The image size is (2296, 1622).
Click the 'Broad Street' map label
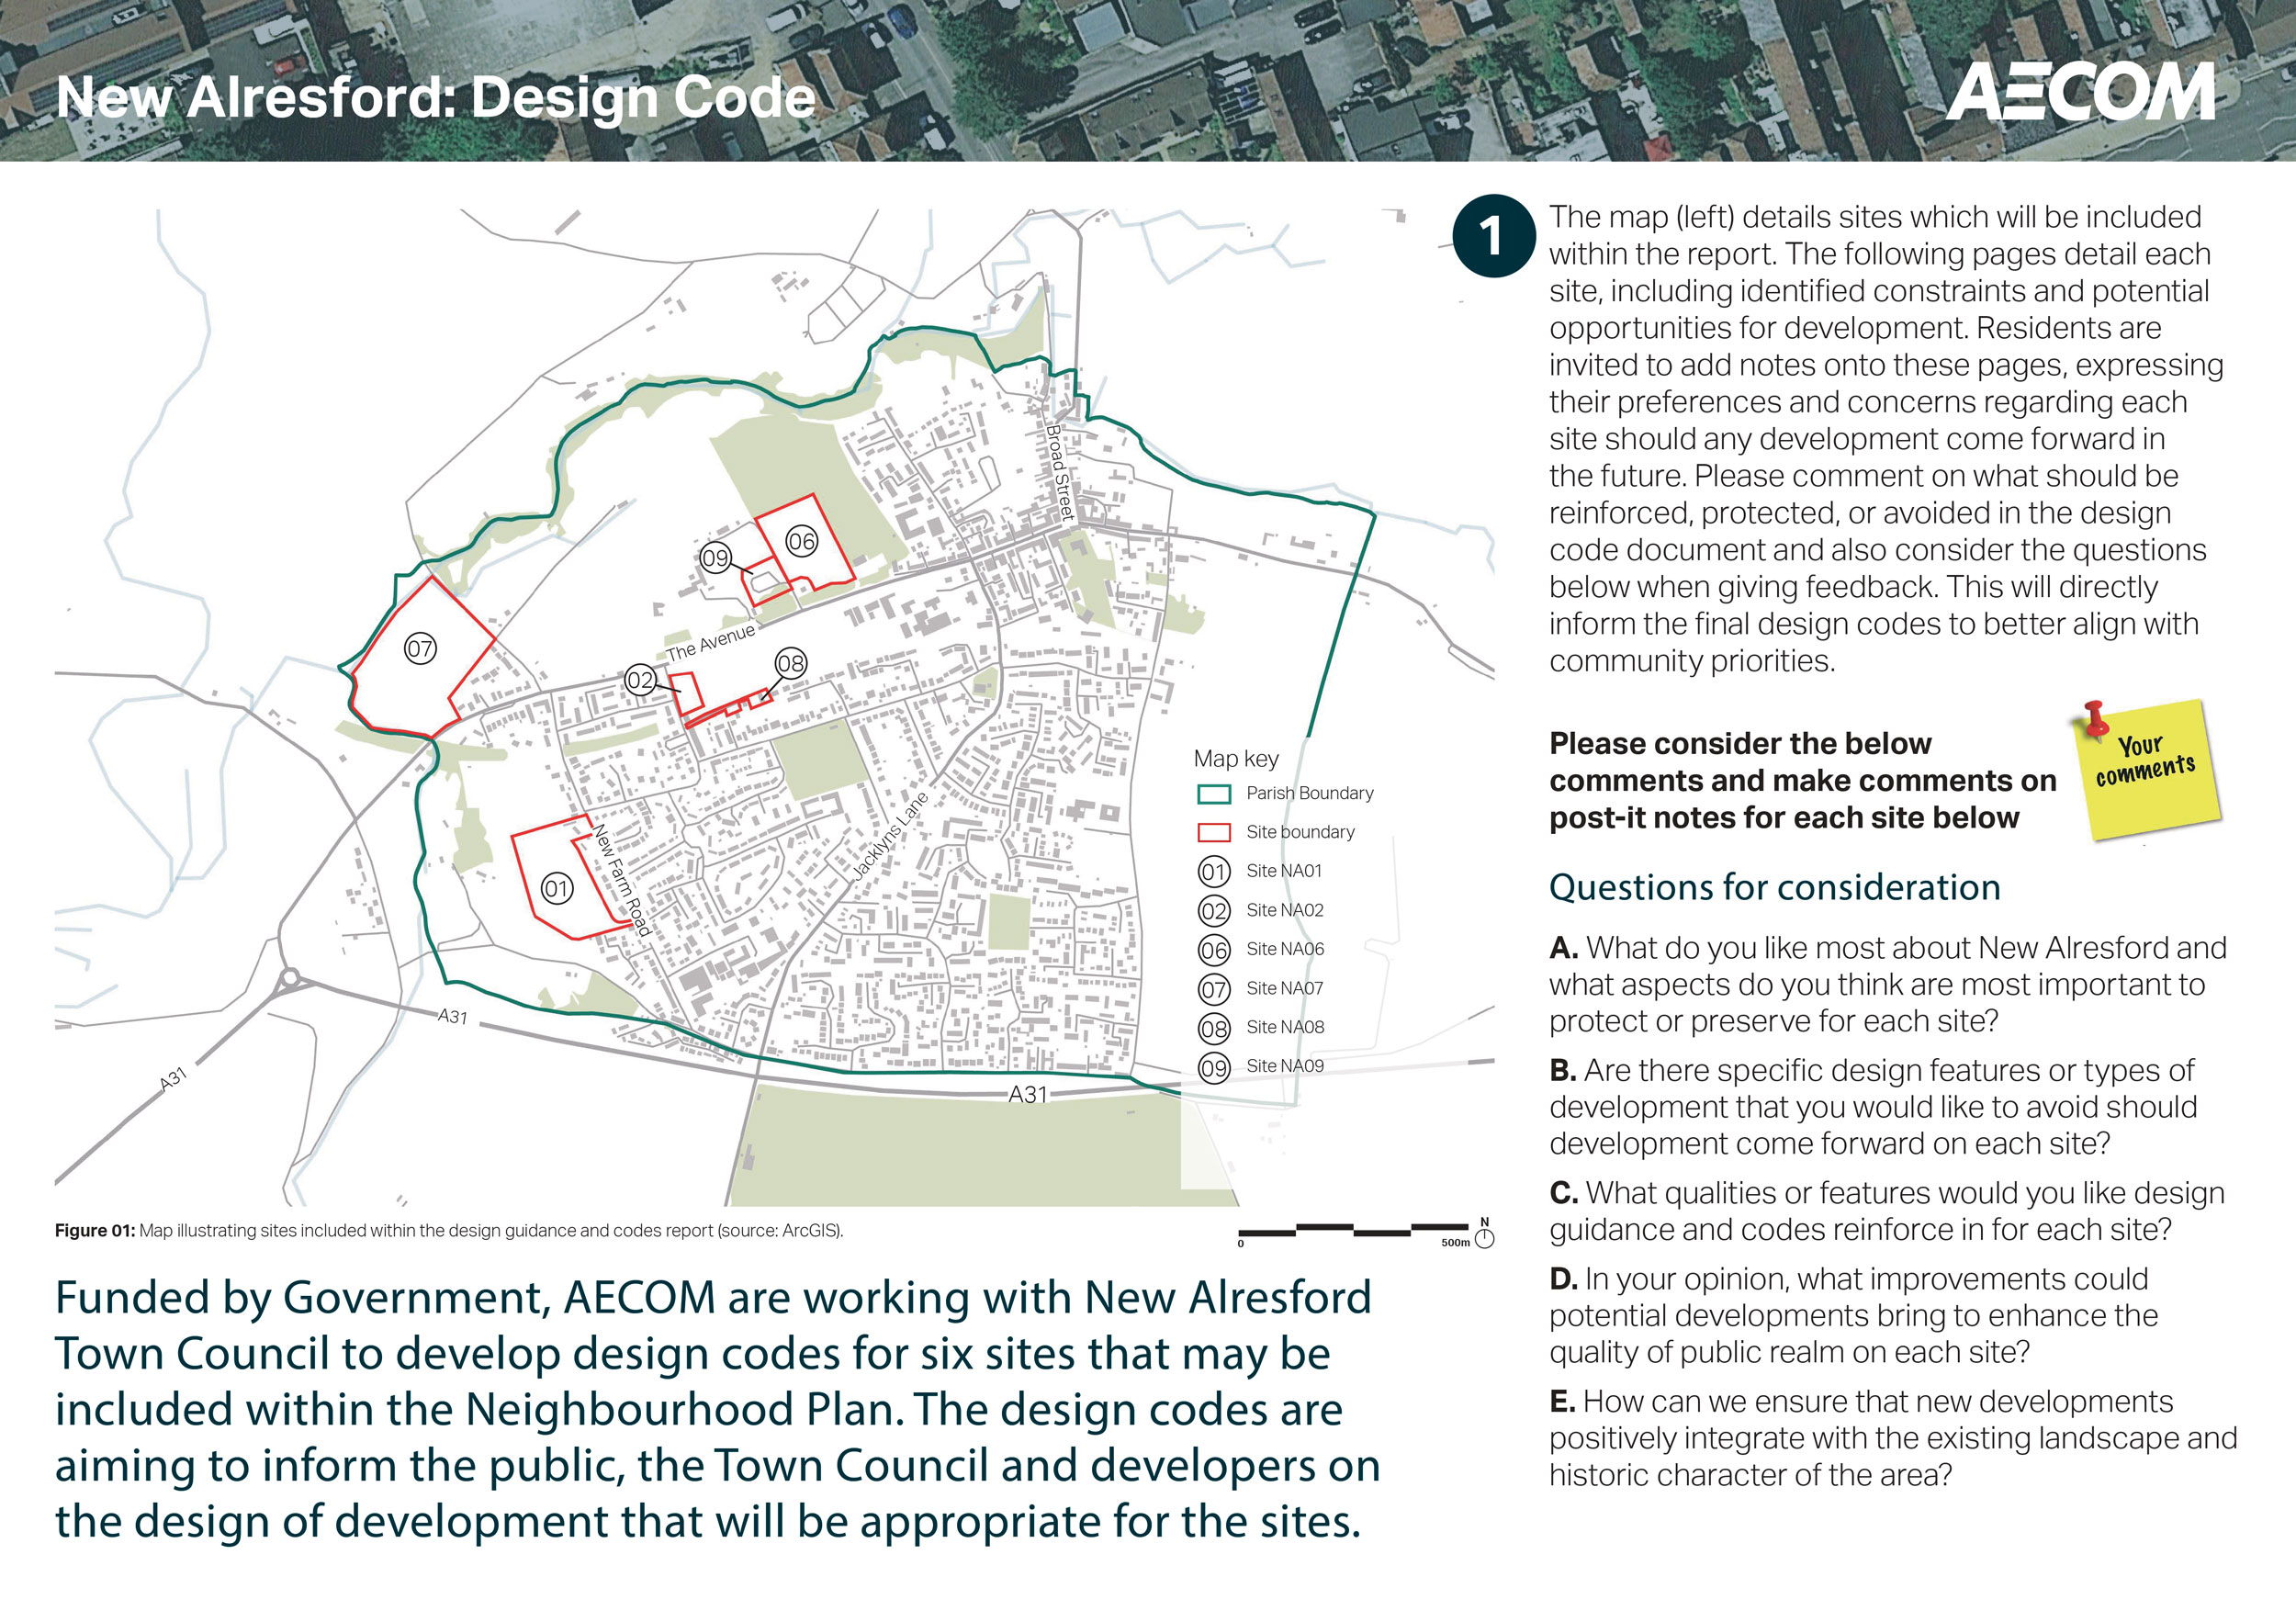click(x=1060, y=472)
